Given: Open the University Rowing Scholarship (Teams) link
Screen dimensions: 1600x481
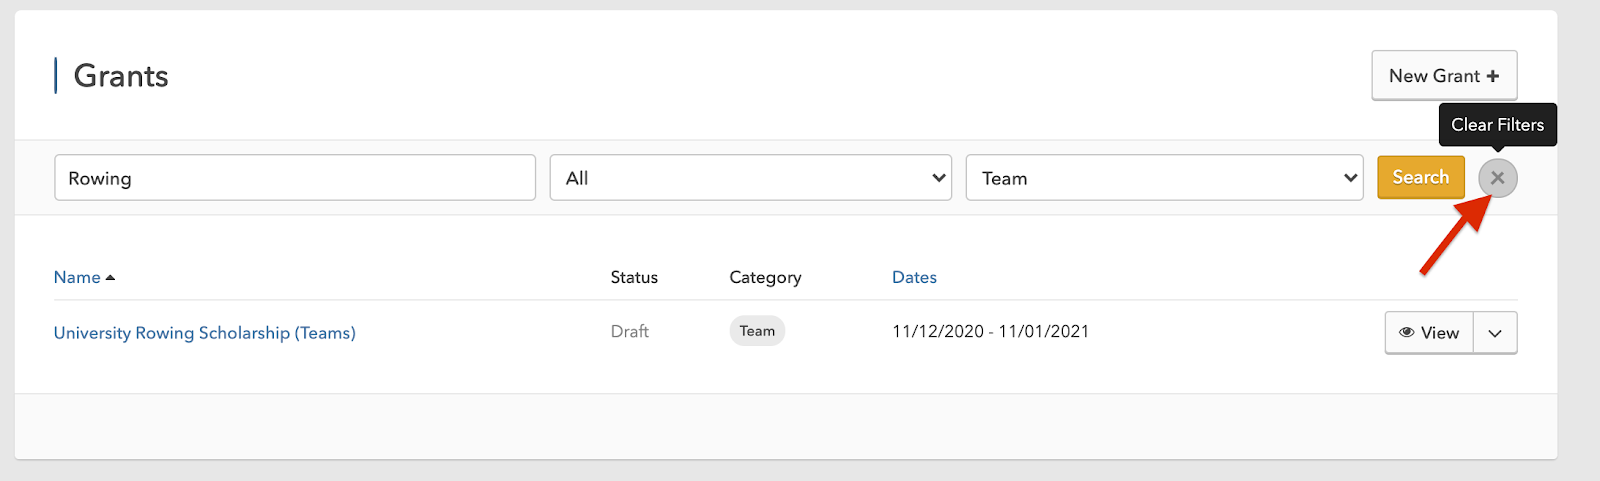Looking at the screenshot, I should (x=204, y=333).
